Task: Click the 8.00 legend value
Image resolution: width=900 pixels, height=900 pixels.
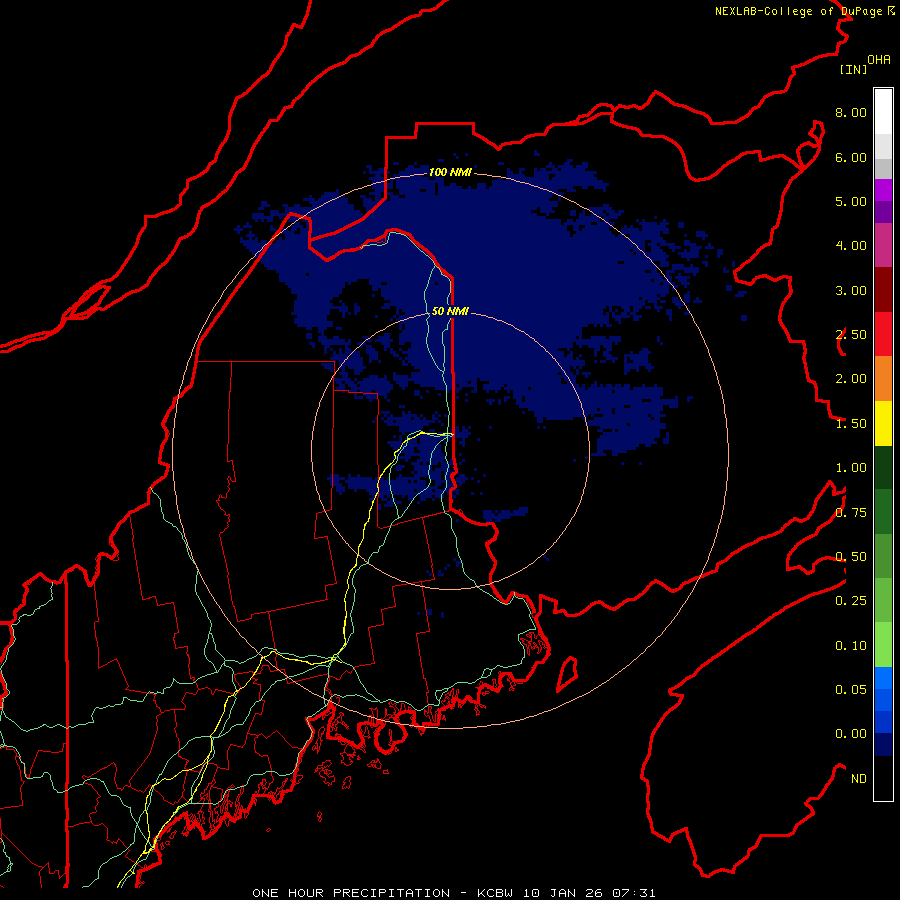Action: pos(851,112)
